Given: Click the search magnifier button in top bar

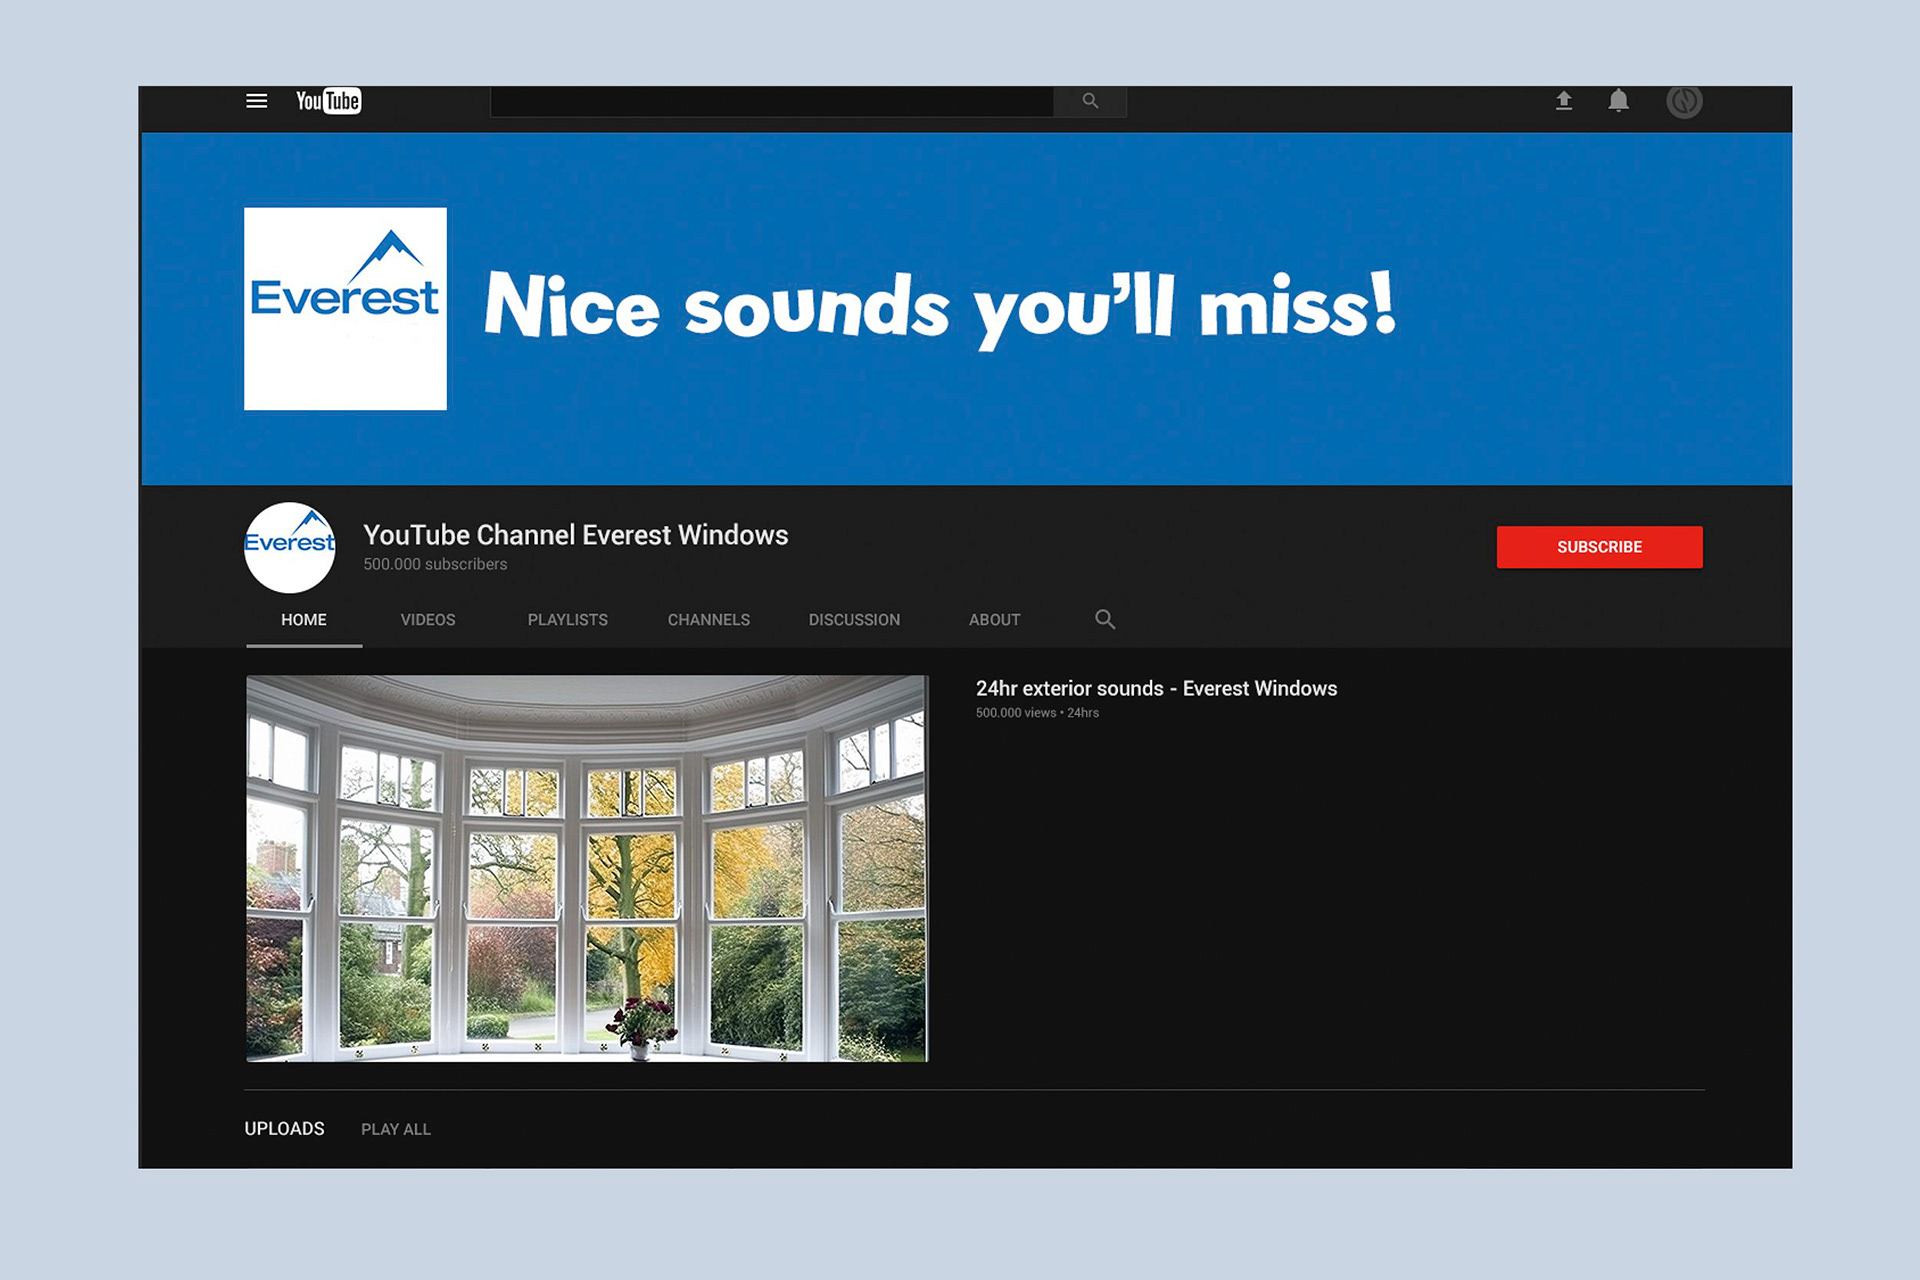Looking at the screenshot, I should tap(1090, 101).
